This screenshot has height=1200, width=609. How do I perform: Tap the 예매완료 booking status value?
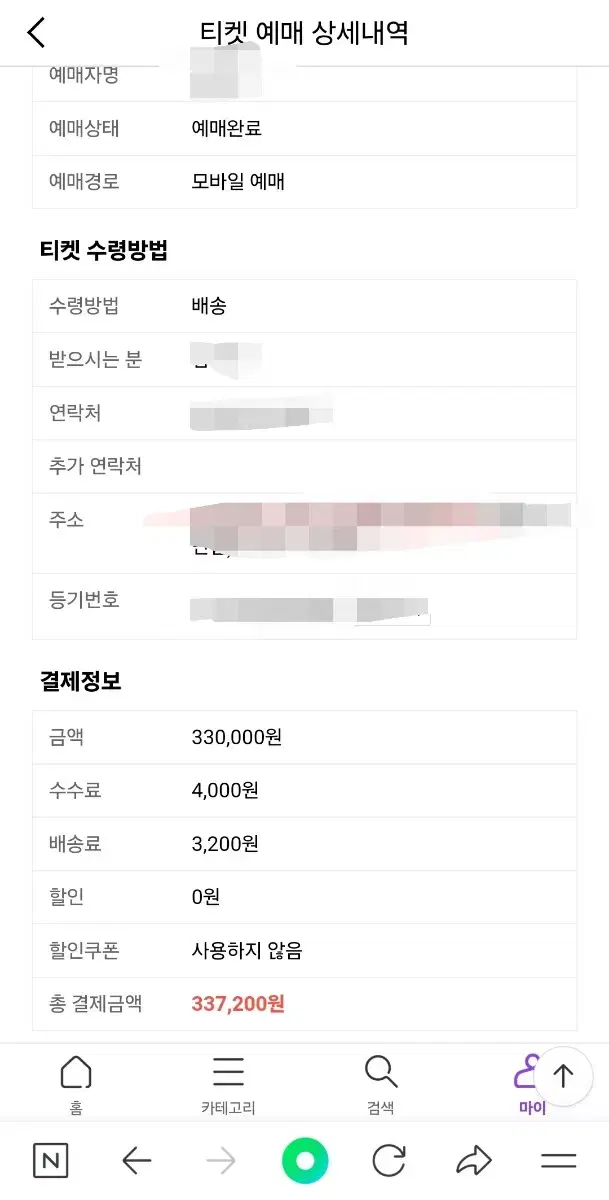[227, 128]
